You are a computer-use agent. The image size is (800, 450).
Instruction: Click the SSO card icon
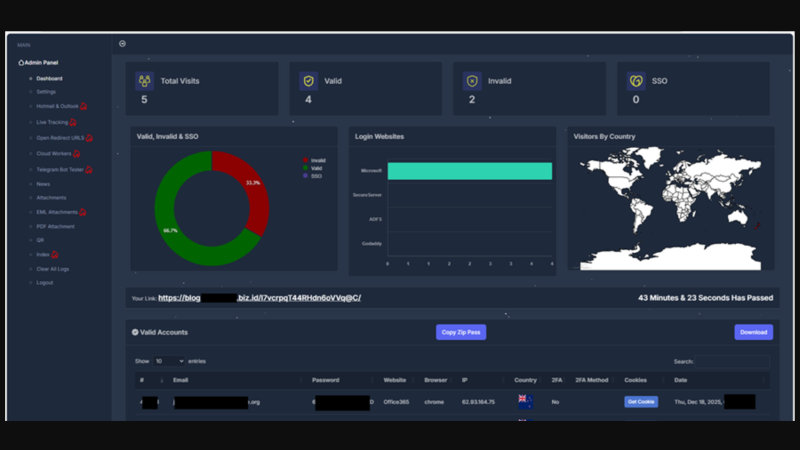tap(636, 81)
